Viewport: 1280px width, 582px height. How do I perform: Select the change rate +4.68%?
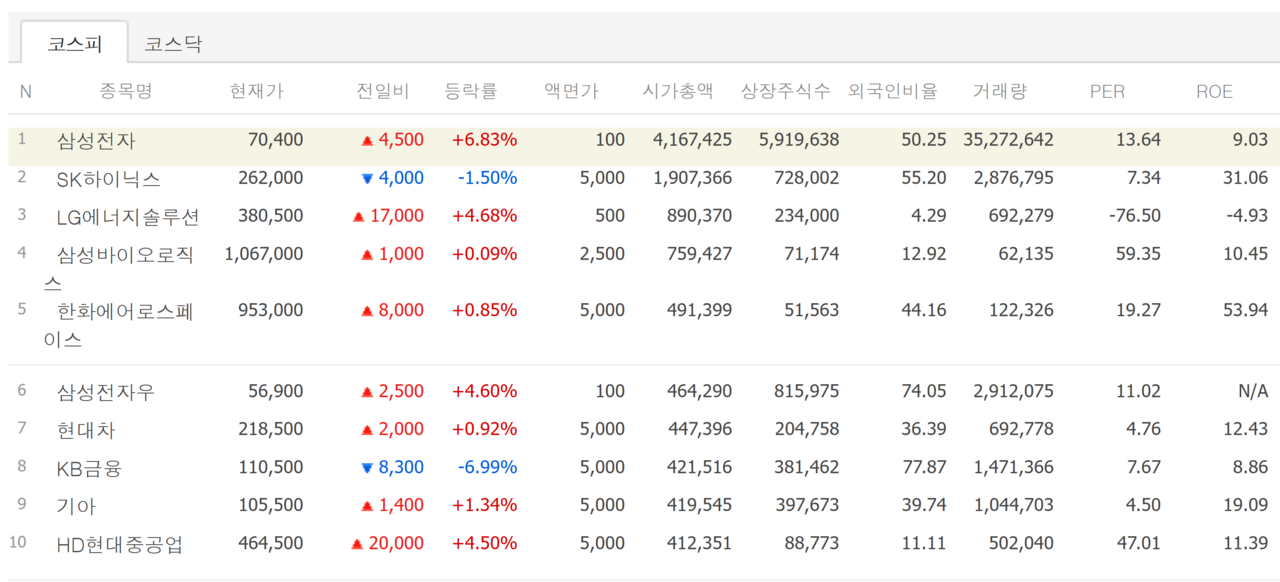pyautogui.click(x=484, y=216)
